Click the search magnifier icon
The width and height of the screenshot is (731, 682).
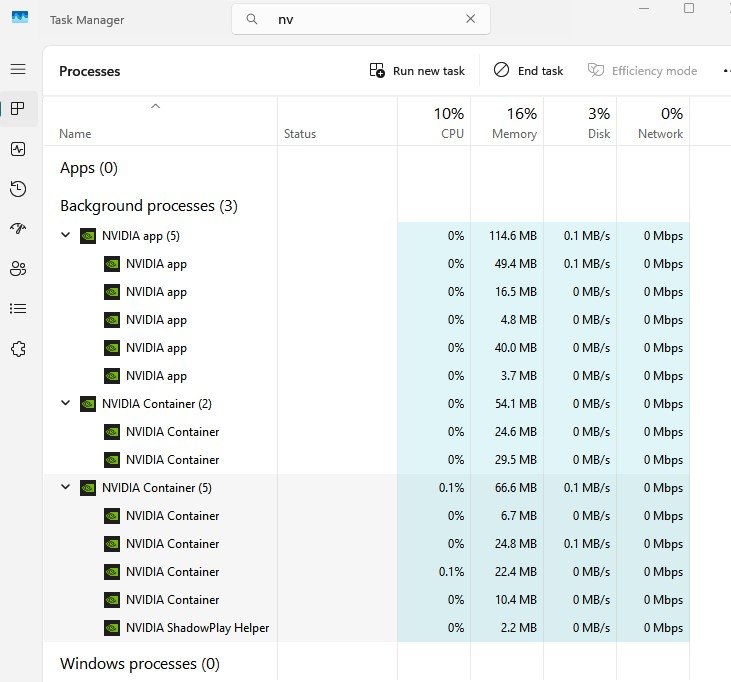coord(252,19)
